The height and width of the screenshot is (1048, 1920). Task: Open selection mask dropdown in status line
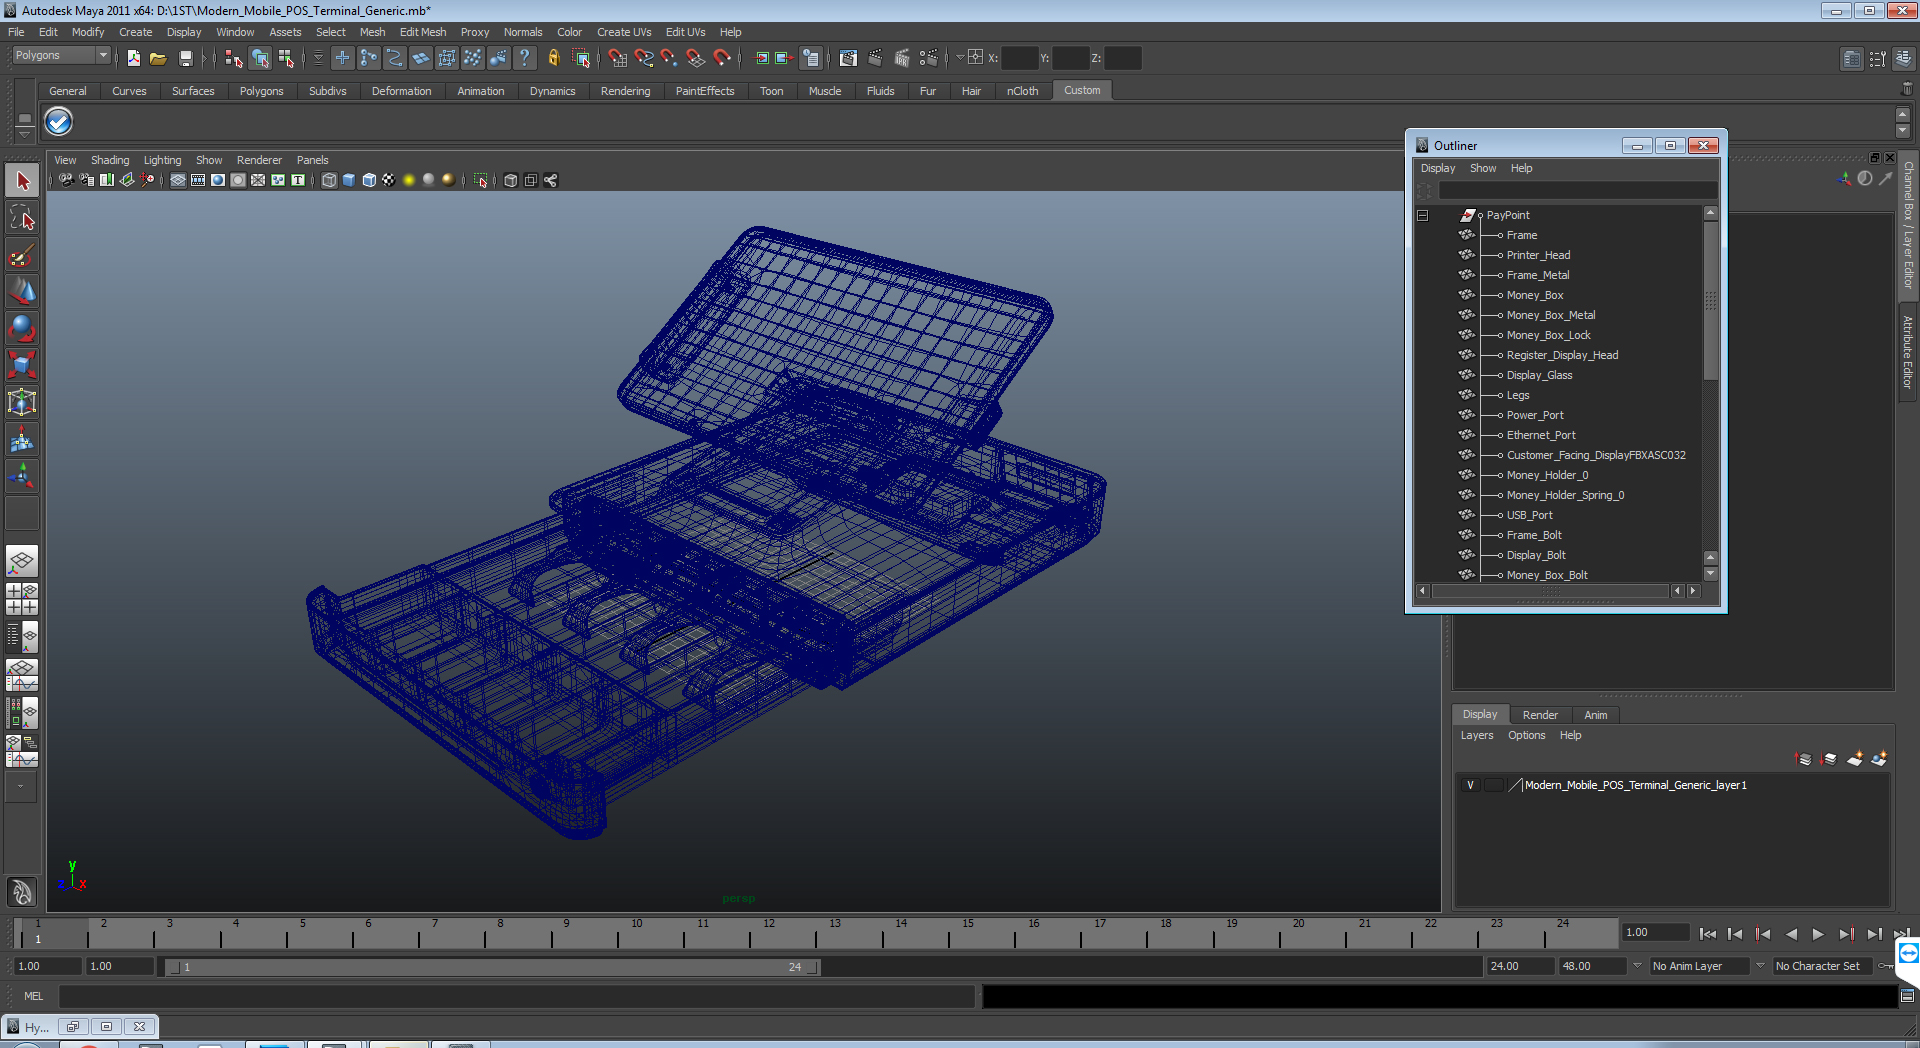[x=318, y=58]
